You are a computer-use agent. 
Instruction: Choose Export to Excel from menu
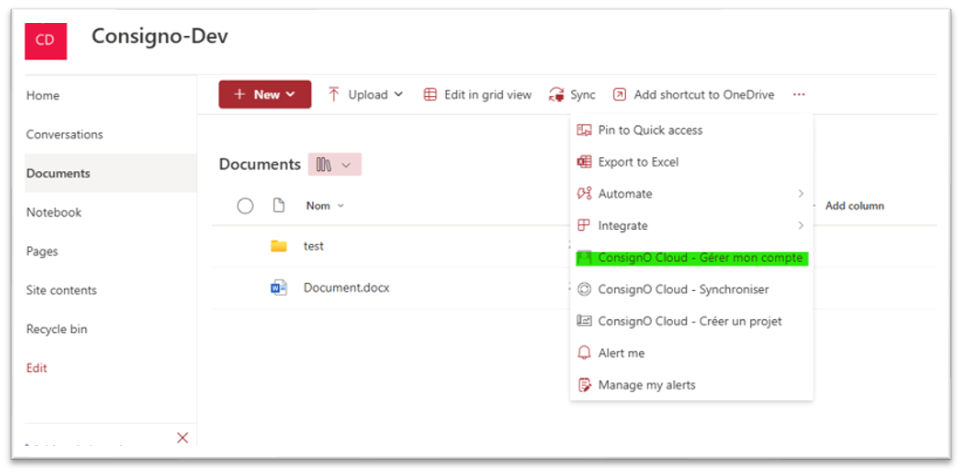(x=691, y=162)
